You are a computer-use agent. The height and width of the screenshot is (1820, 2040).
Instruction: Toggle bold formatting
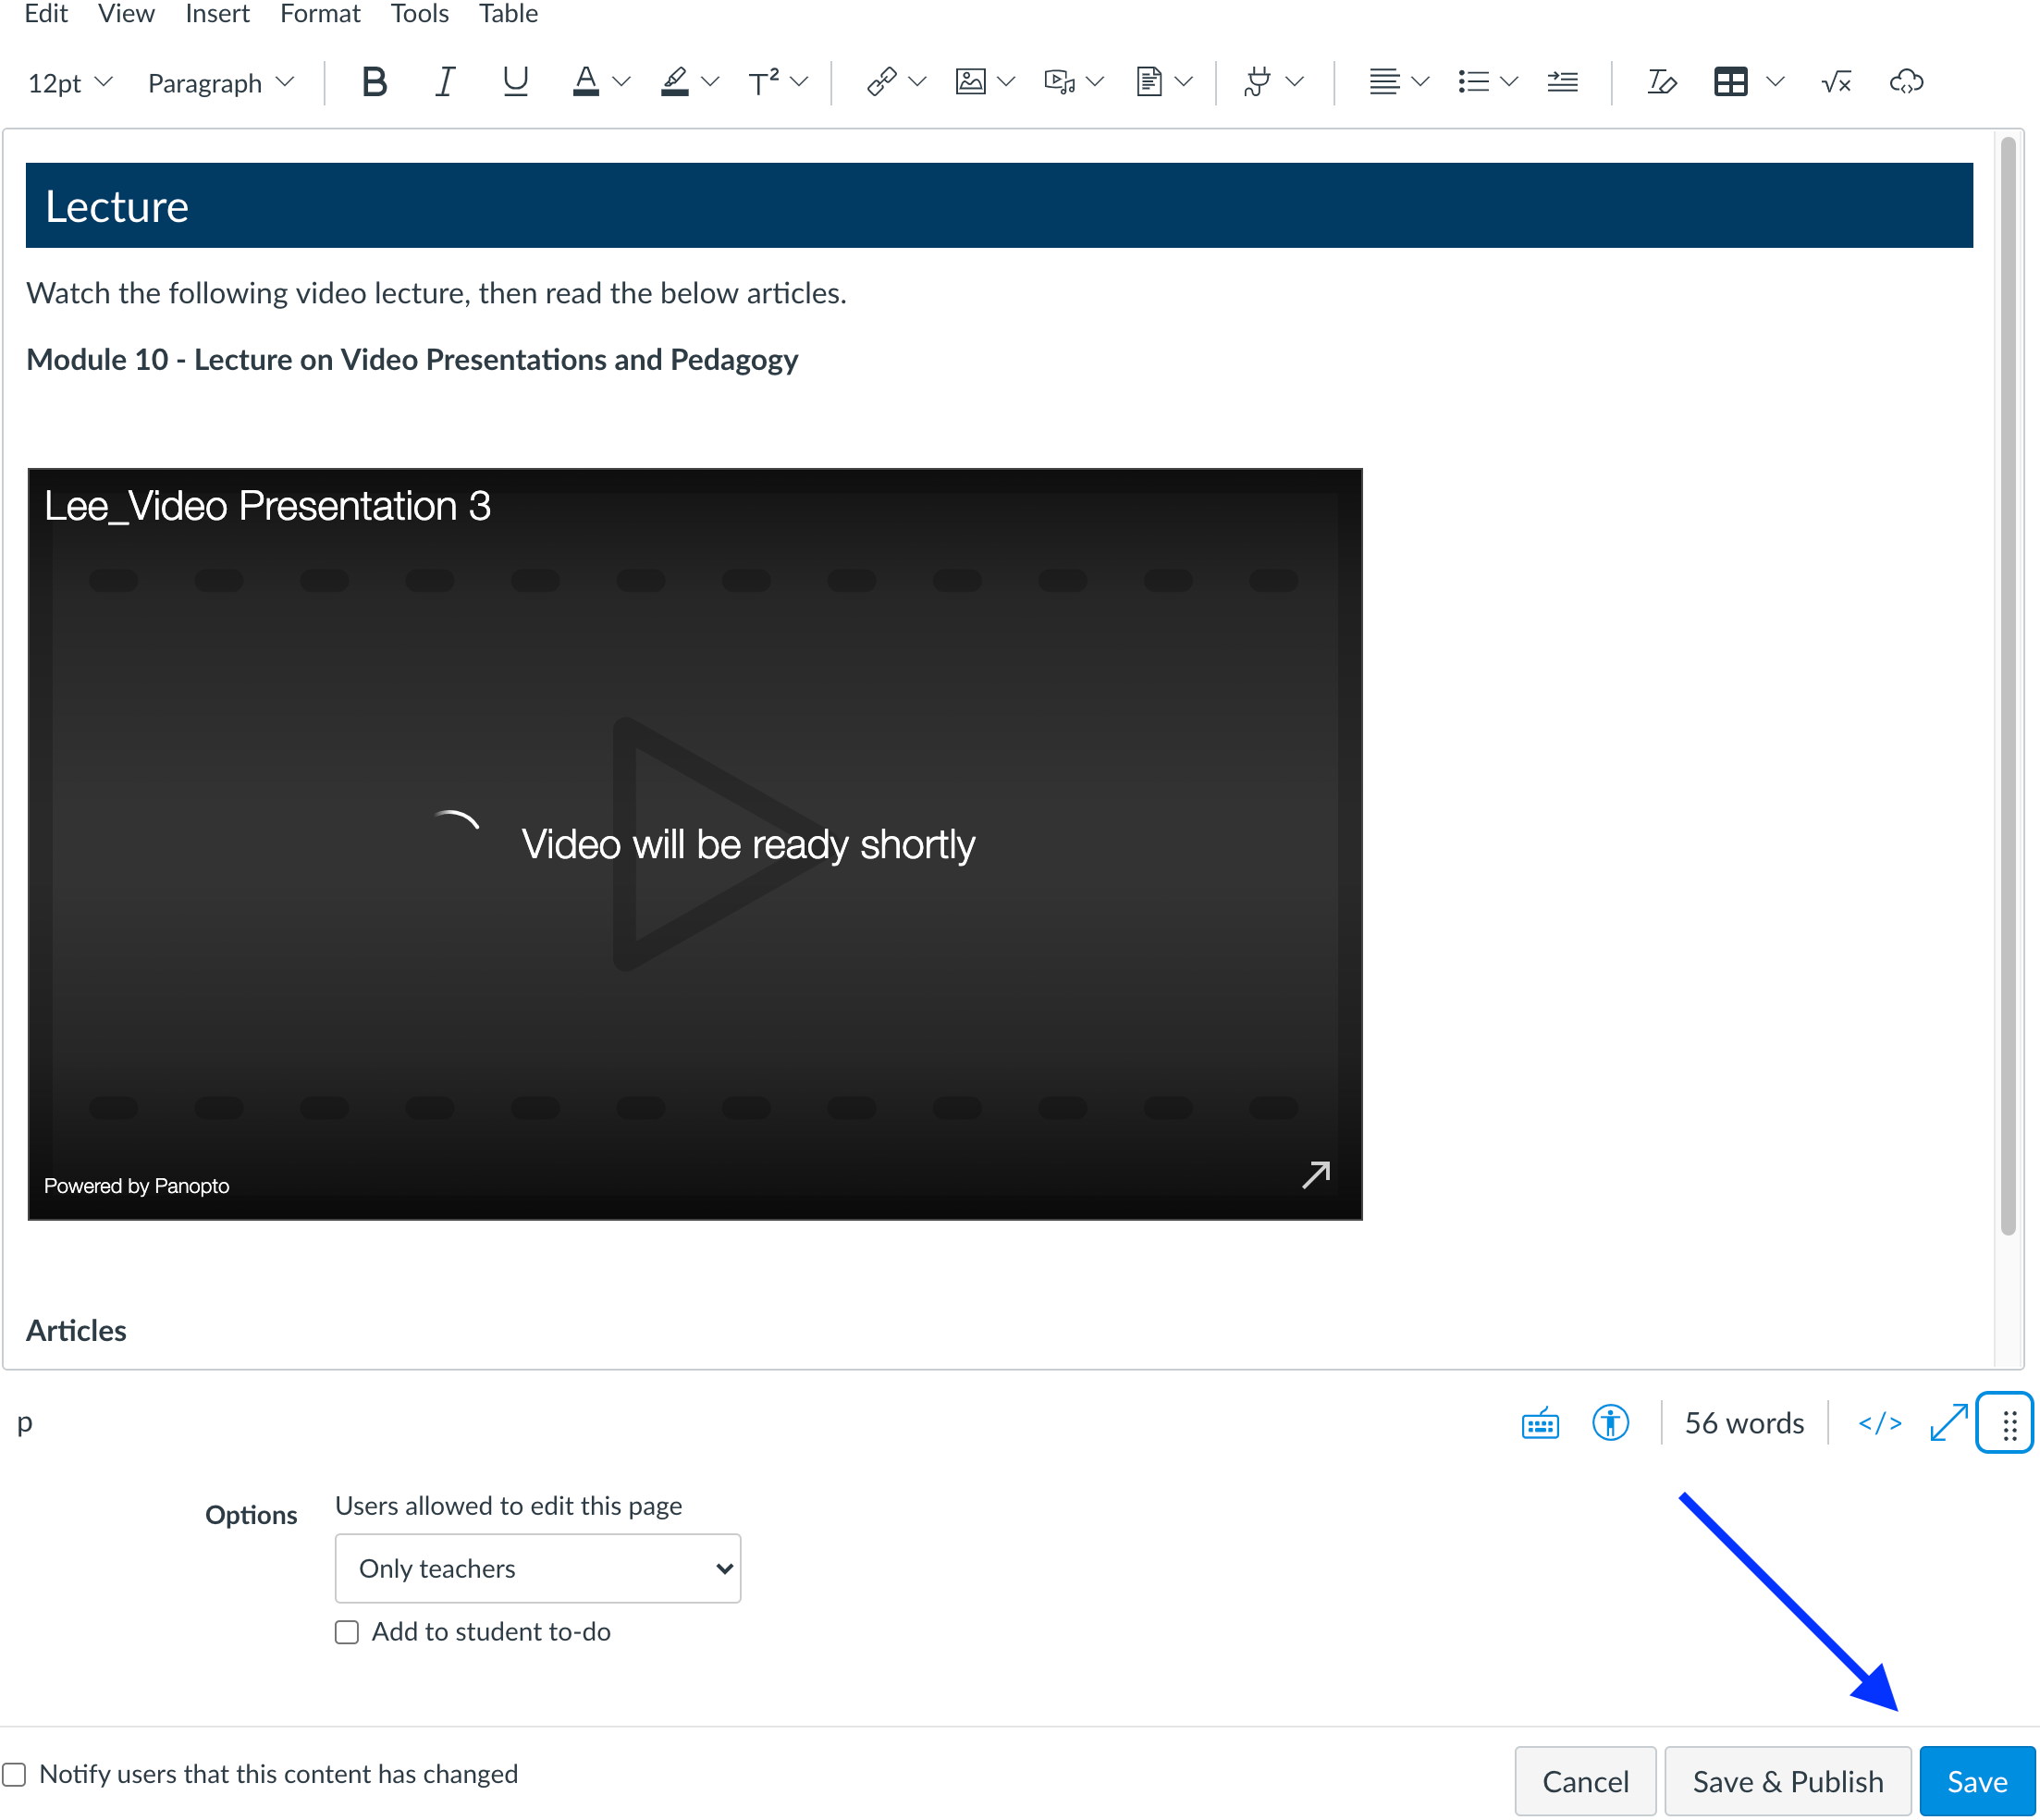point(374,82)
